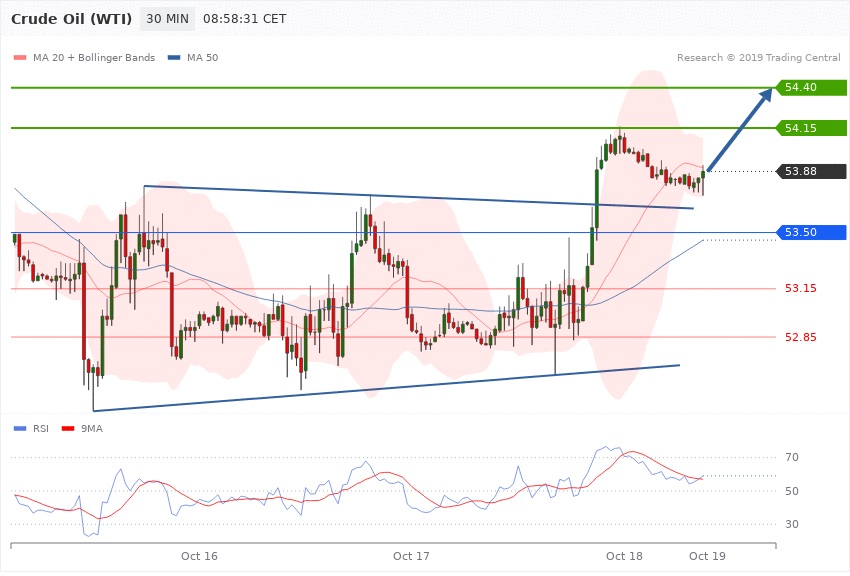Click the RSI 70 level label
The width and height of the screenshot is (850, 576).
coord(792,458)
